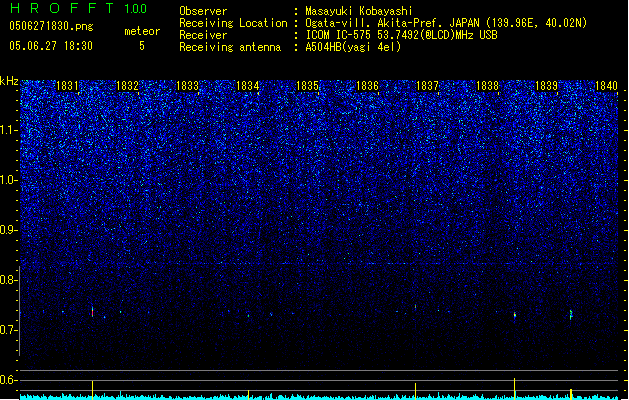Screen dimensions: 629x400
Task: Click the Ogata-vill. Akita-Pref. JAPAN location text
Action: pos(446,23)
